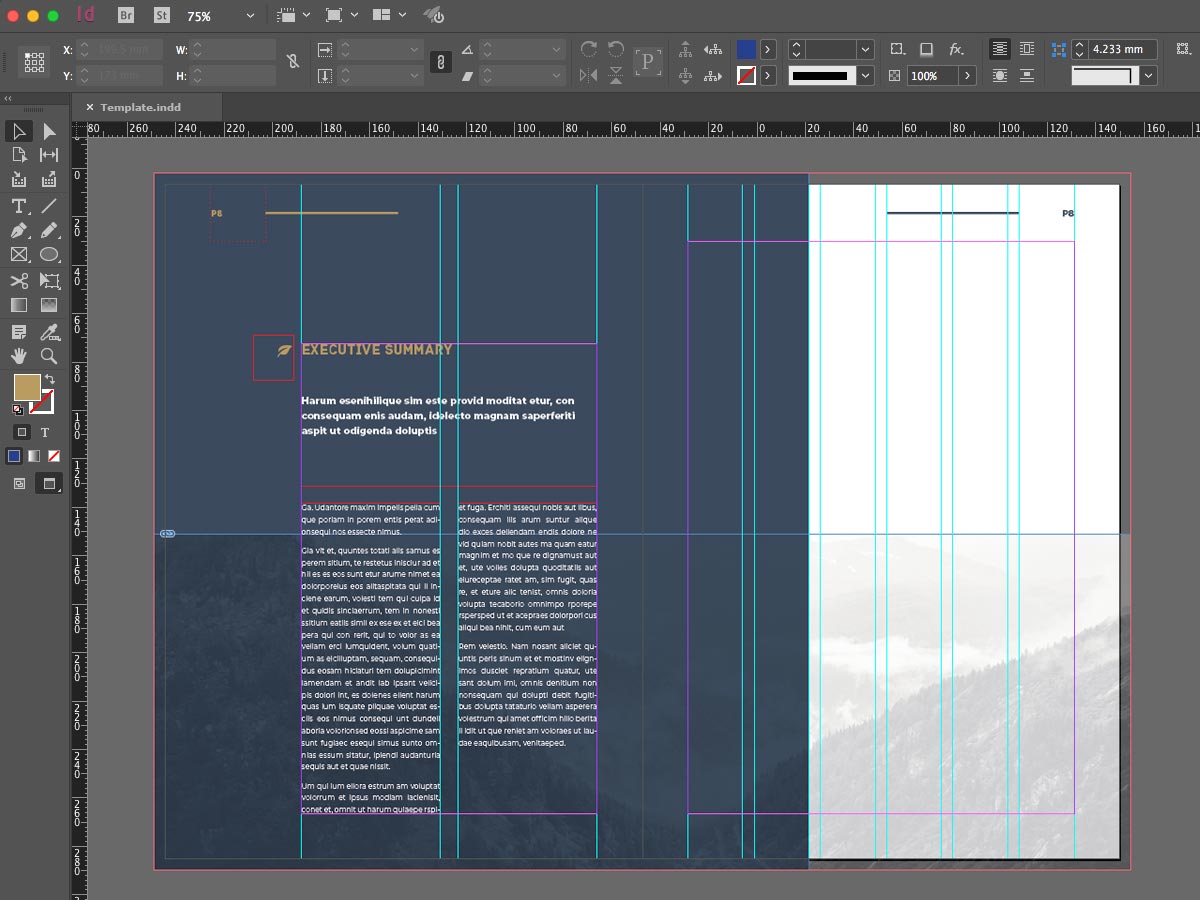The image size is (1200, 900).
Task: Click the rotate 90° clockwise icon
Action: 589,49
